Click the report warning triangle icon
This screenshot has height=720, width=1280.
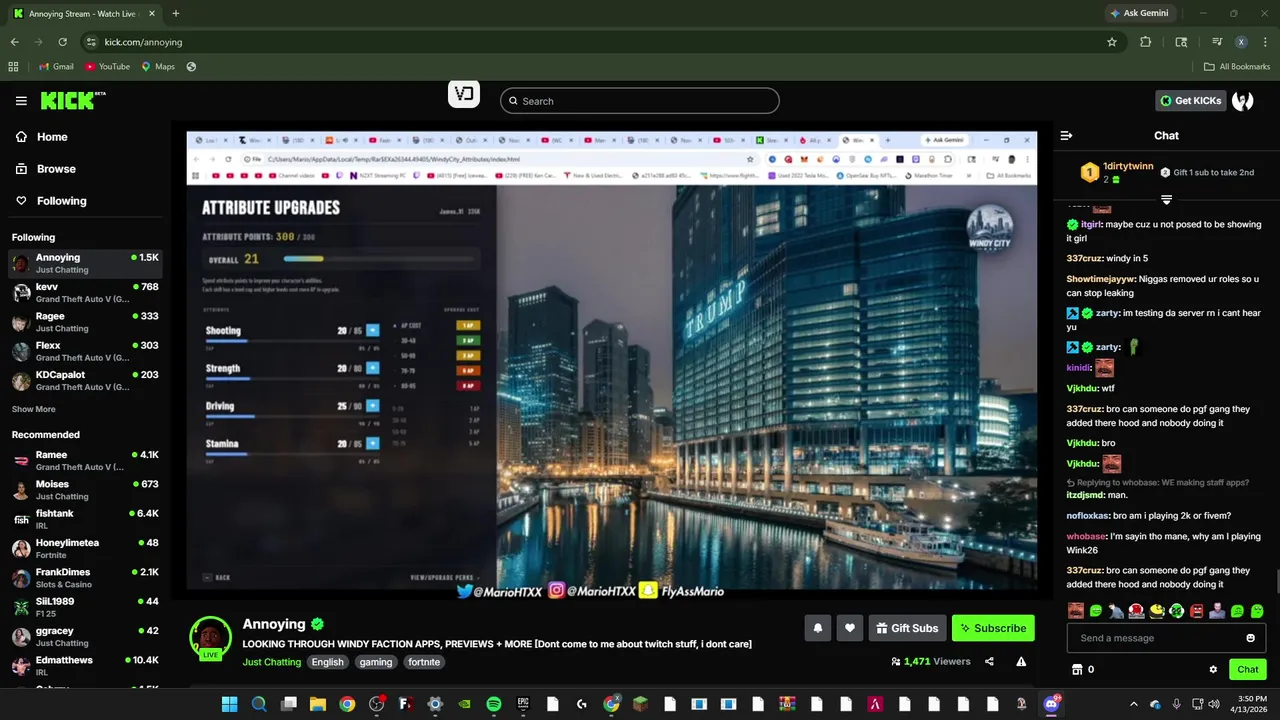(x=1021, y=662)
